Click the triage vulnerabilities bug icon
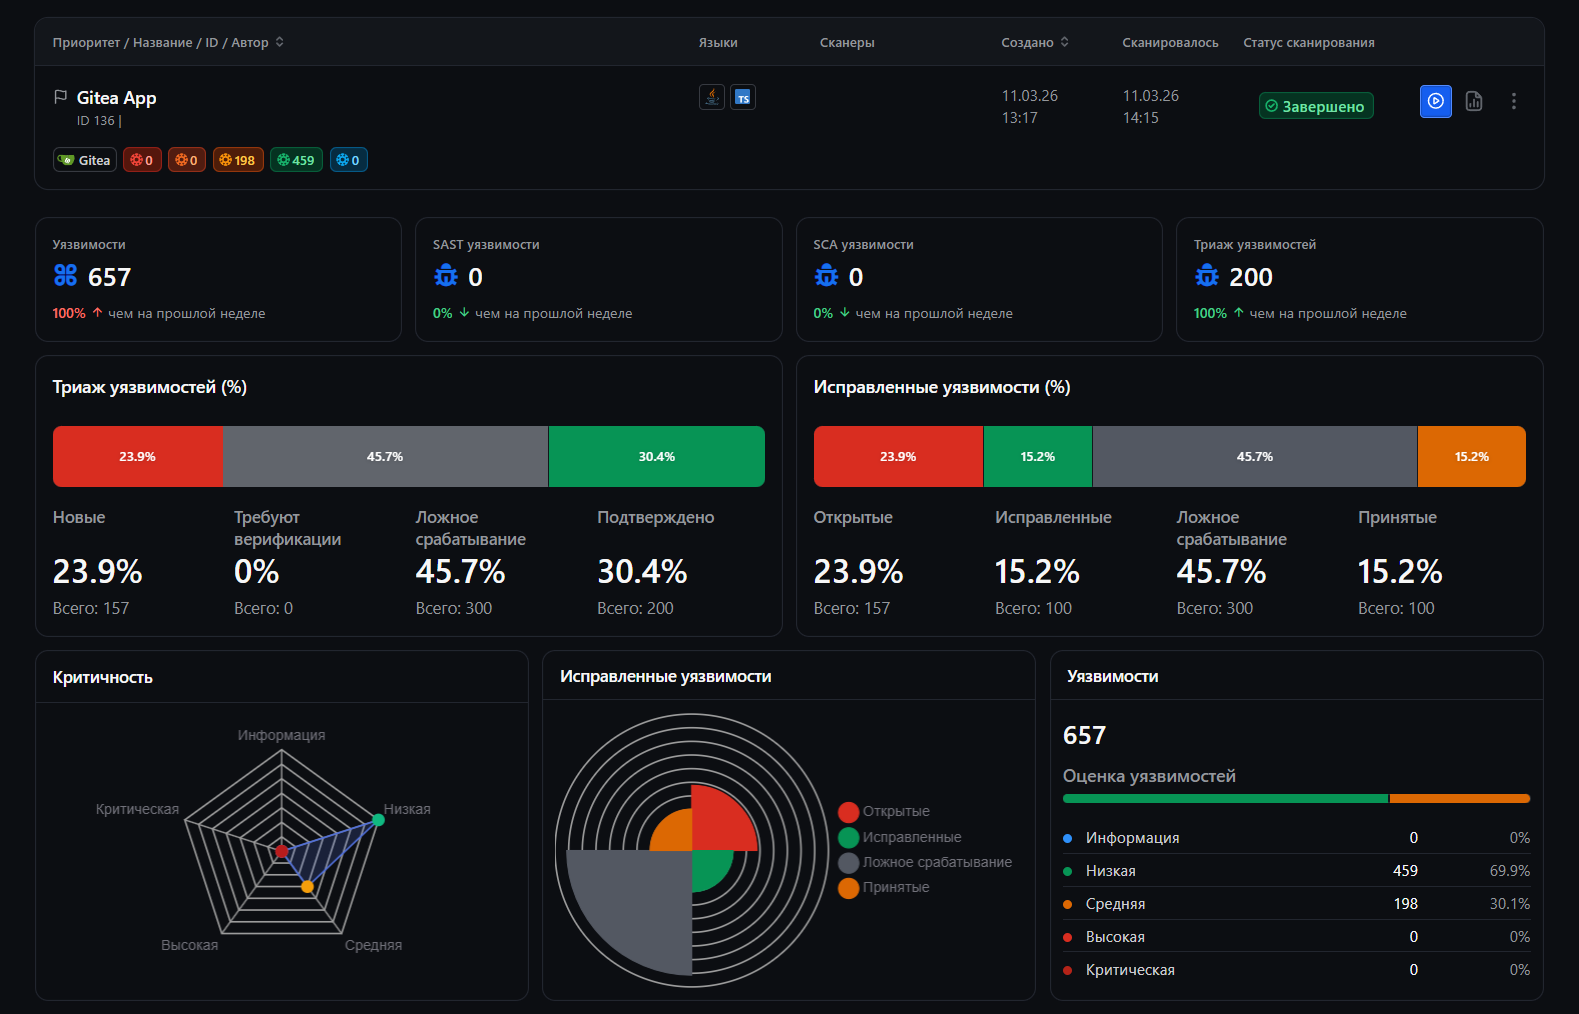This screenshot has height=1014, width=1579. [x=1207, y=275]
